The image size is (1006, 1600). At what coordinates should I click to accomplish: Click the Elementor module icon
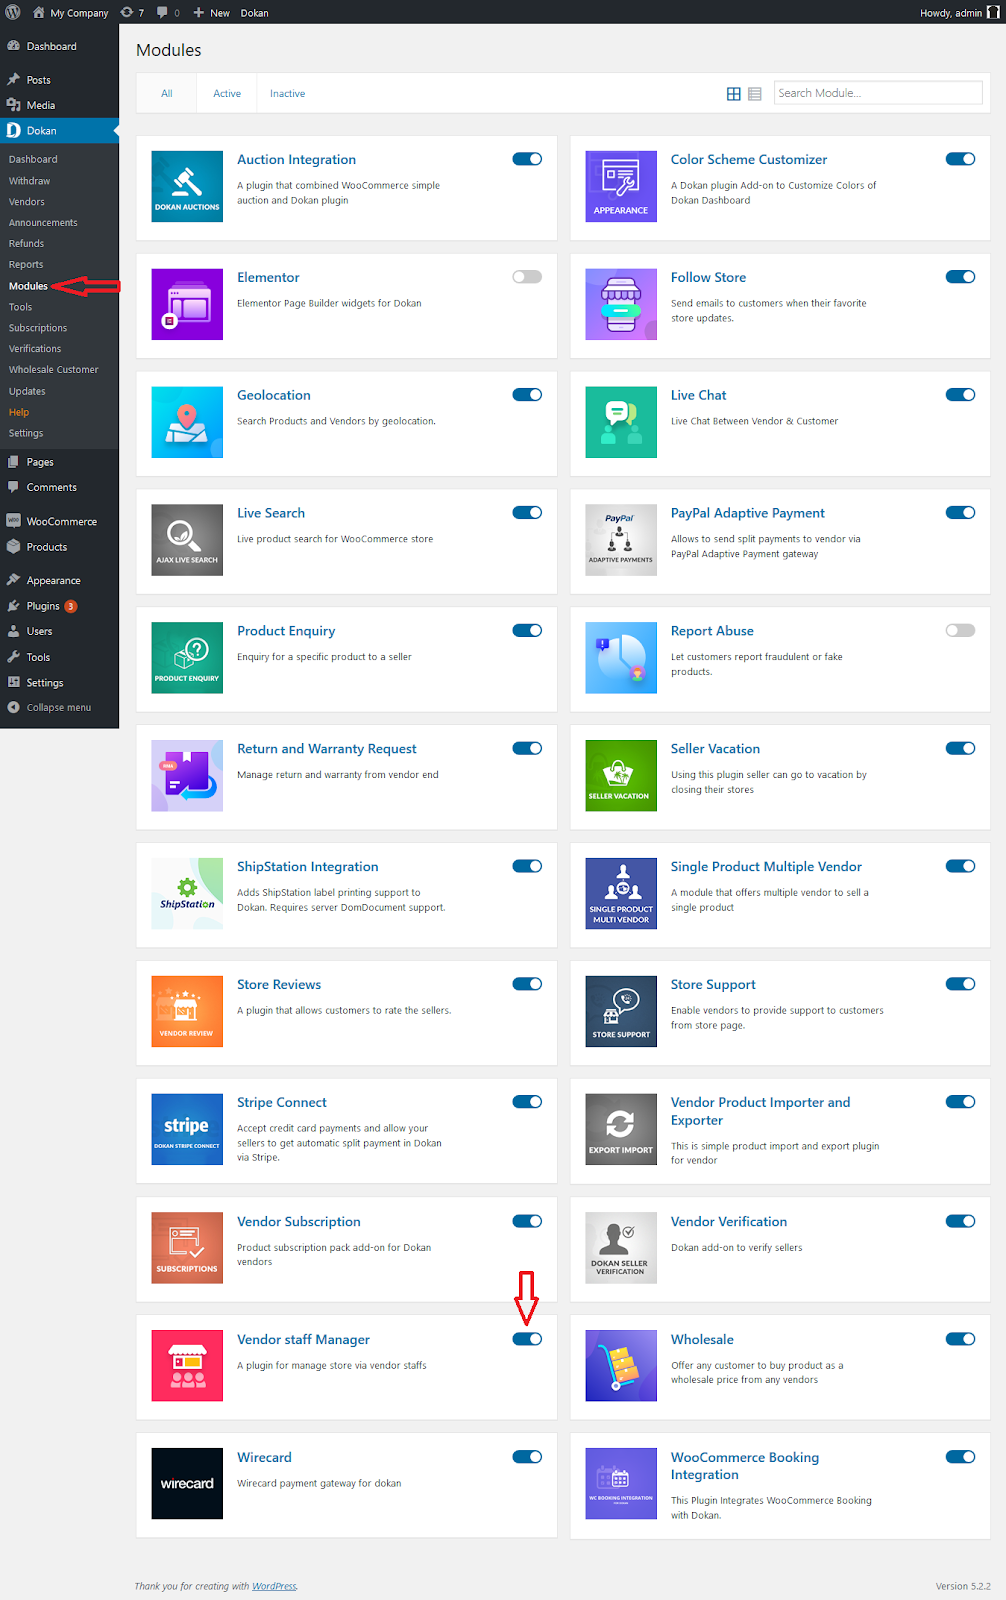187,304
